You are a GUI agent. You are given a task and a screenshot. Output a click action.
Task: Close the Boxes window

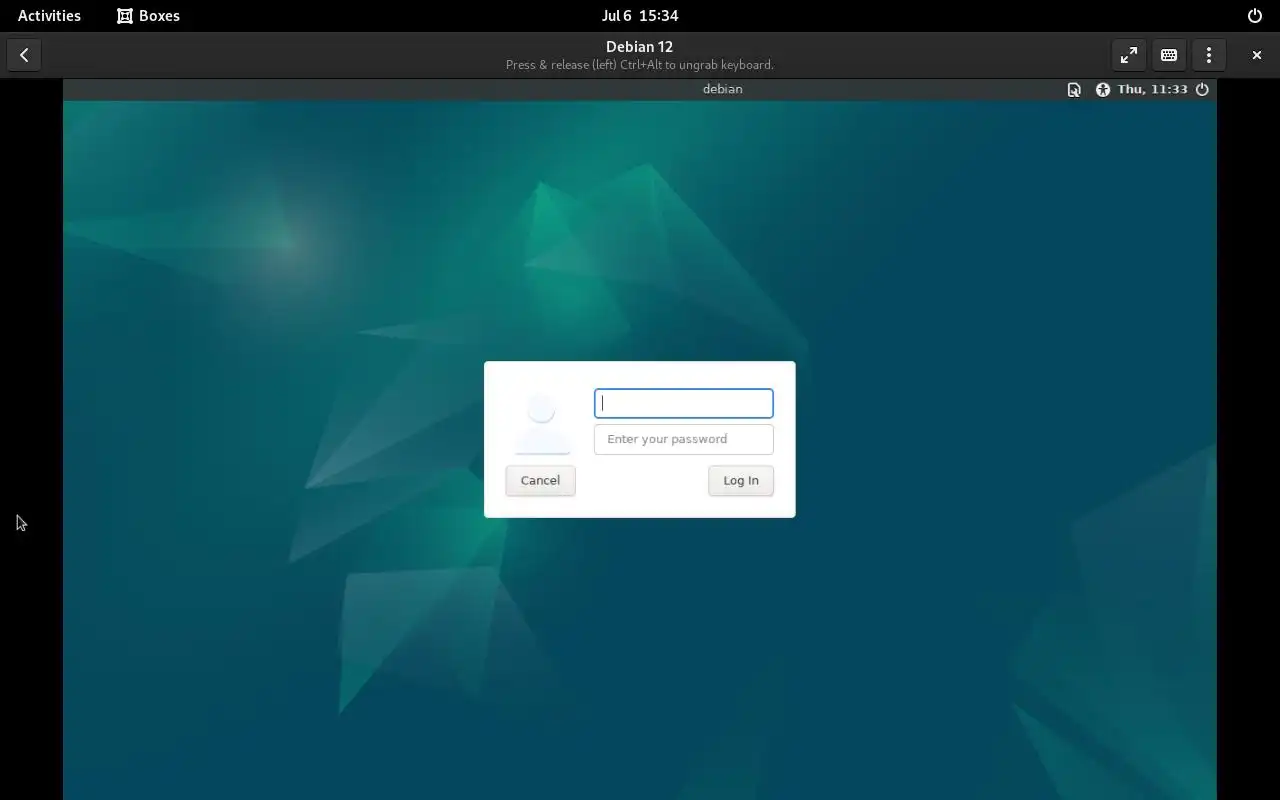coord(1257,55)
